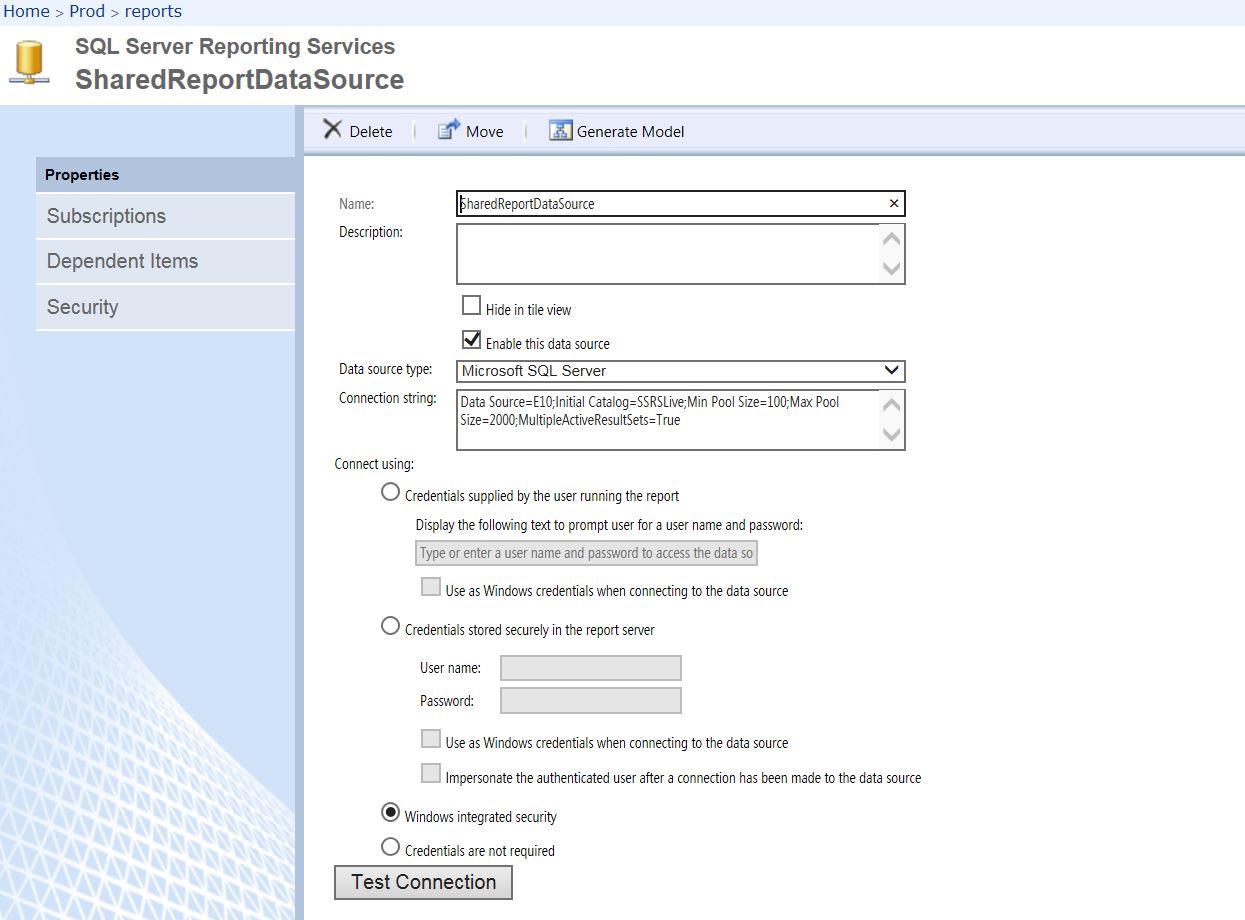Select Credentials supplied by the user option
The height and width of the screenshot is (920, 1245).
(391, 492)
